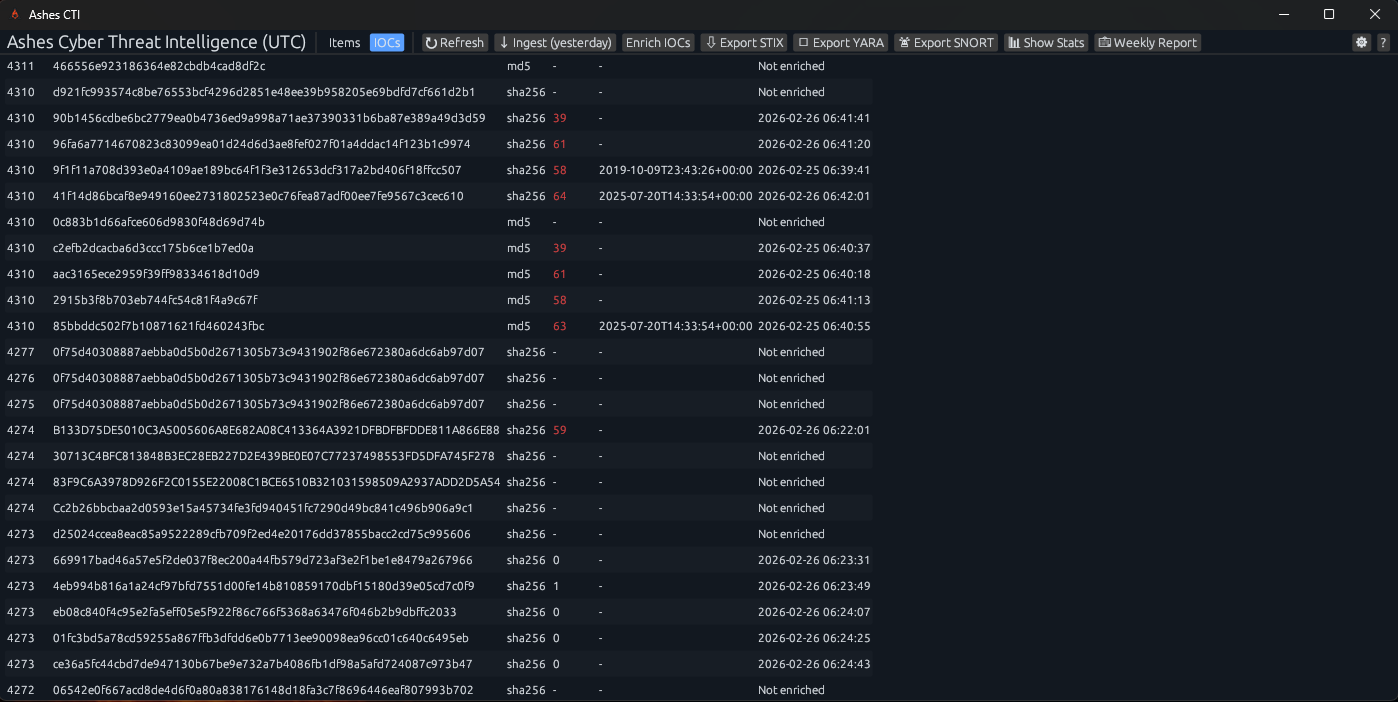This screenshot has height=702, width=1398.
Task: Export indicators as SNORT rules
Action: (x=945, y=43)
